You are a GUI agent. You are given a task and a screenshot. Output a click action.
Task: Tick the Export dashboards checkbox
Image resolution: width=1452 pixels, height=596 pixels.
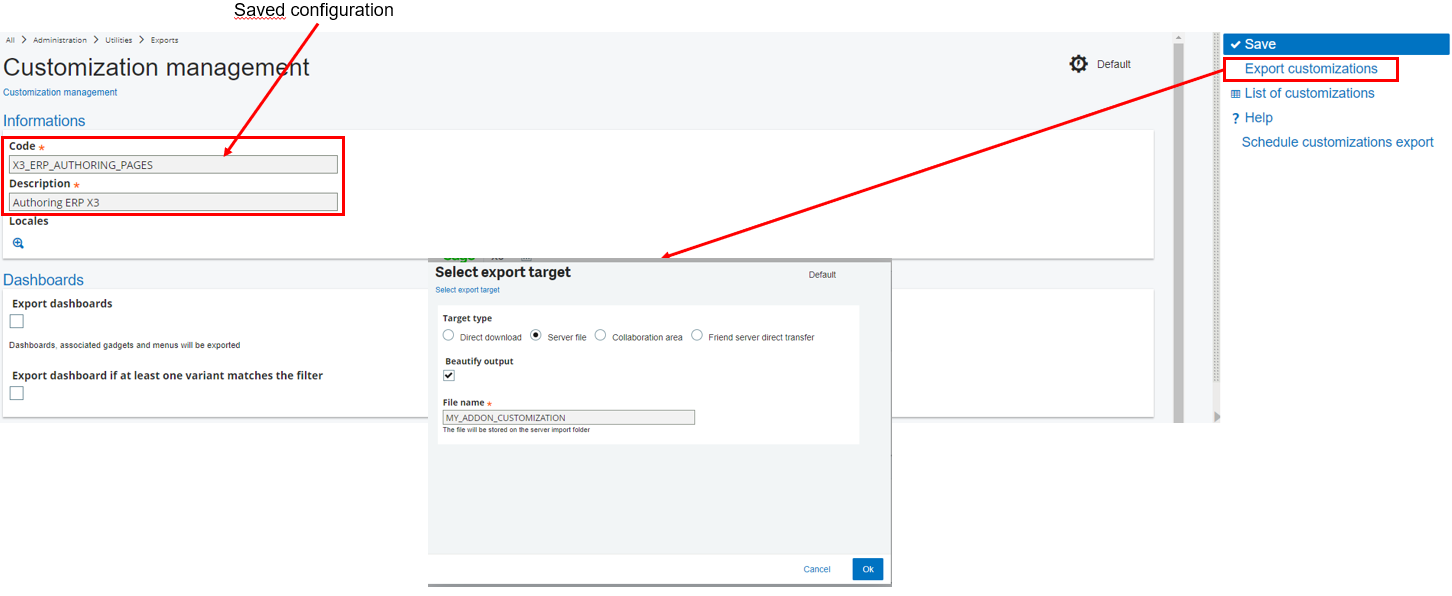pyautogui.click(x=16, y=321)
